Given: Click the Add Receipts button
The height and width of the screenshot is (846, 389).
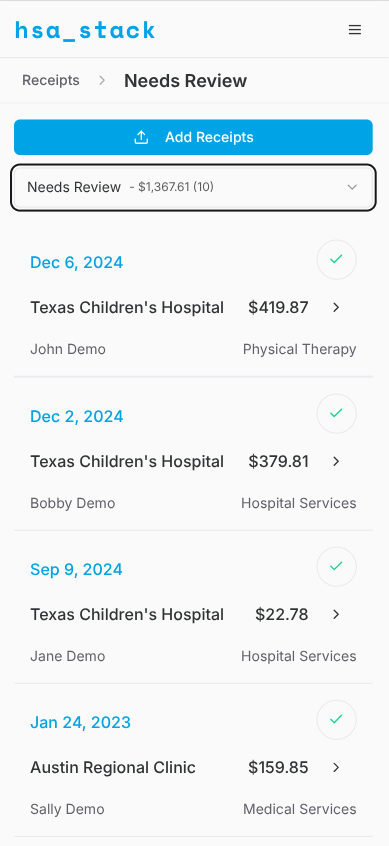Looking at the screenshot, I should coord(193,137).
